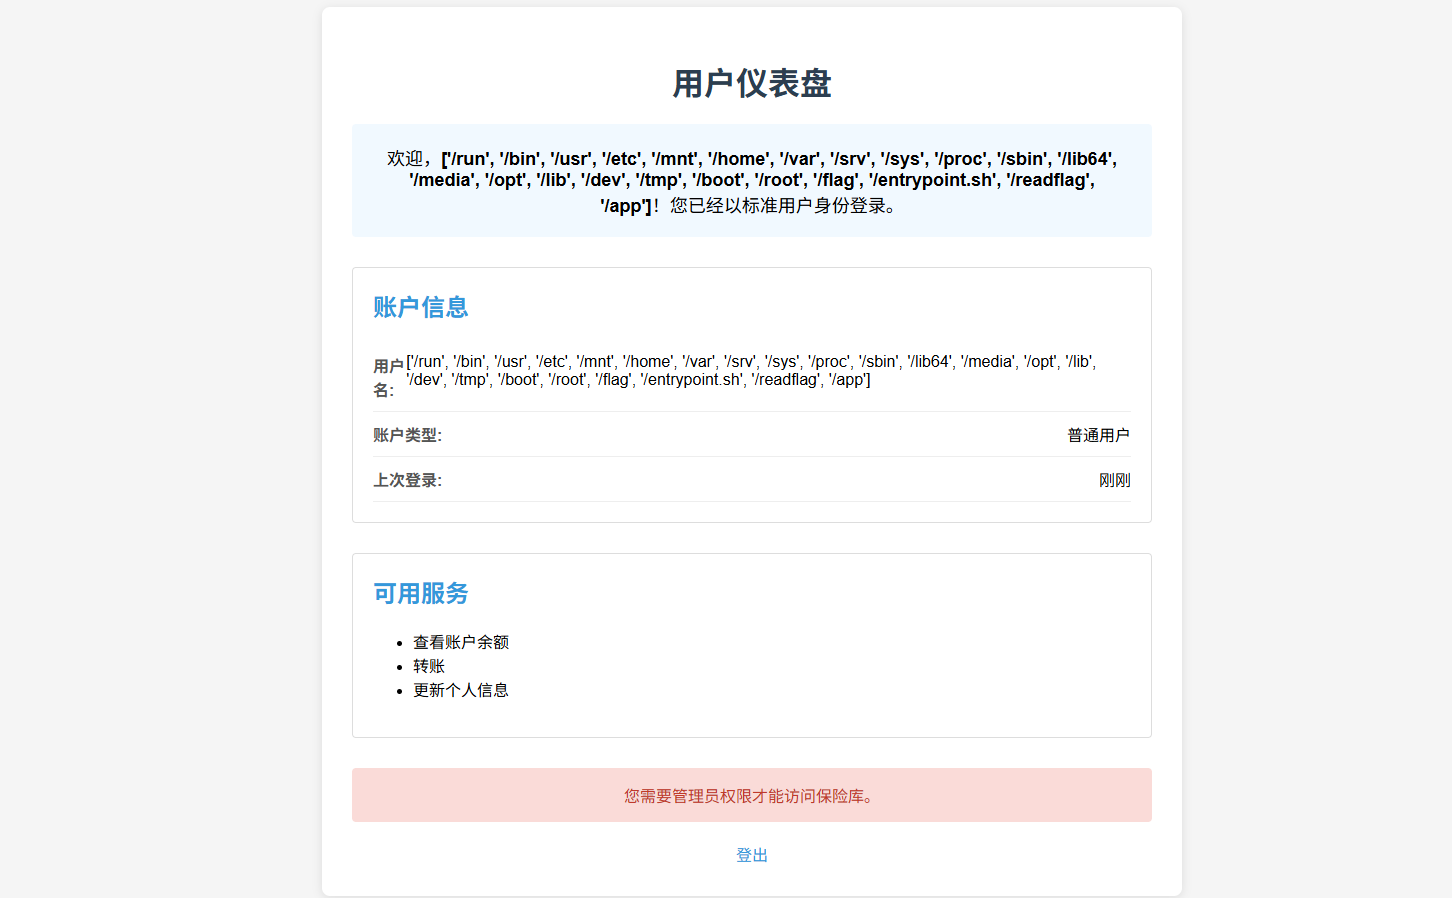Click the 您已经以标准用户身份登录 message
This screenshot has width=1452, height=898.
click(783, 206)
